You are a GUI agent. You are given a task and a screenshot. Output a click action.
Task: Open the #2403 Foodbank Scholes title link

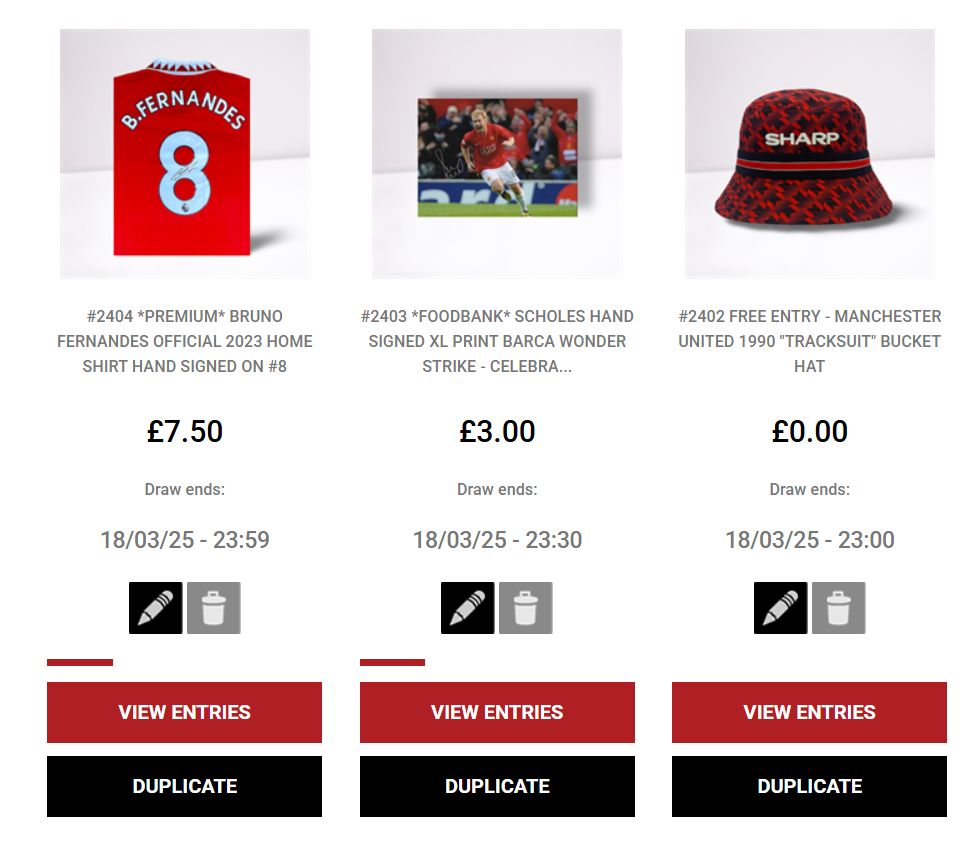click(x=497, y=341)
